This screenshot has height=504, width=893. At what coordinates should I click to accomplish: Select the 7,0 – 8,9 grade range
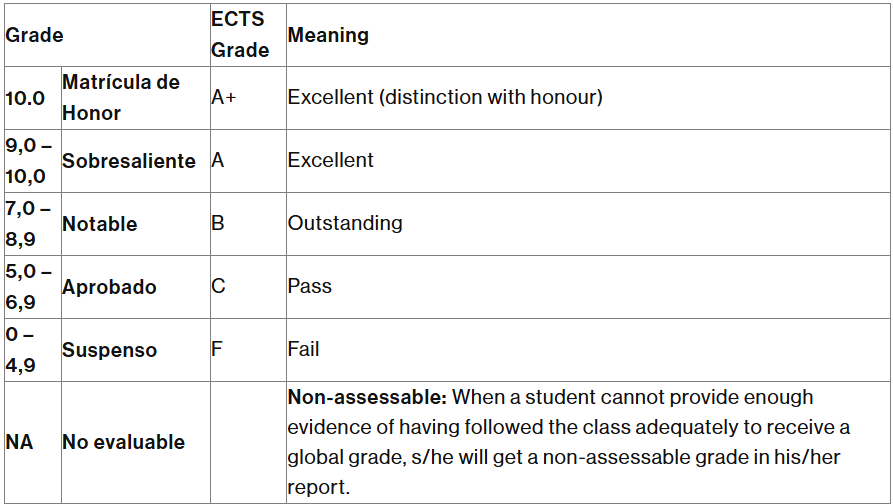pyautogui.click(x=28, y=224)
